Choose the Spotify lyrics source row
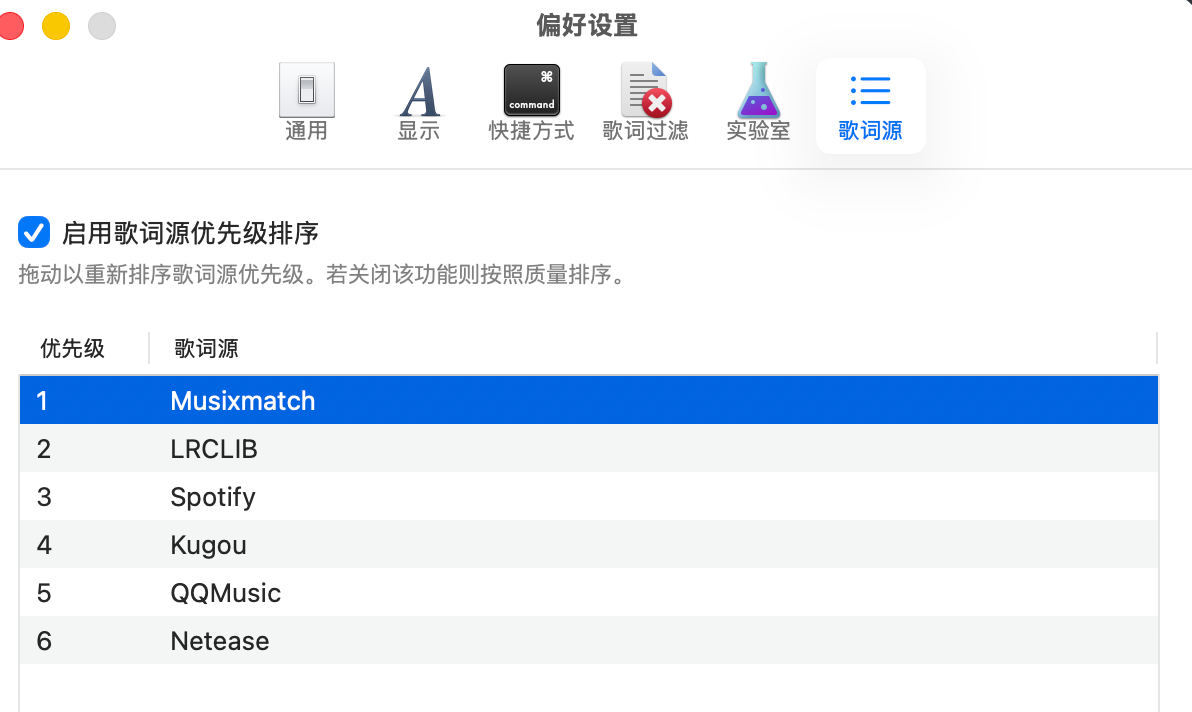1192x712 pixels. coord(213,497)
